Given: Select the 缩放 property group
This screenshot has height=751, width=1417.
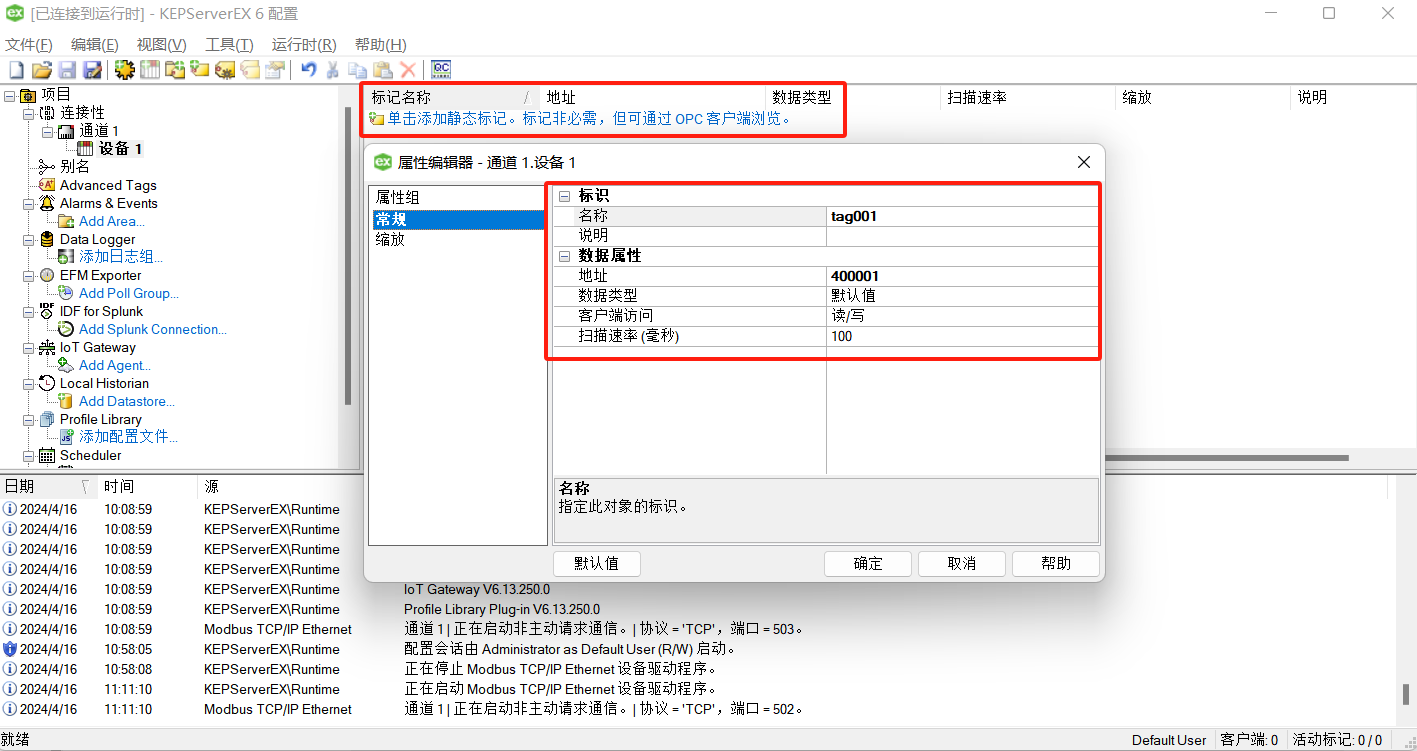Looking at the screenshot, I should pos(390,240).
